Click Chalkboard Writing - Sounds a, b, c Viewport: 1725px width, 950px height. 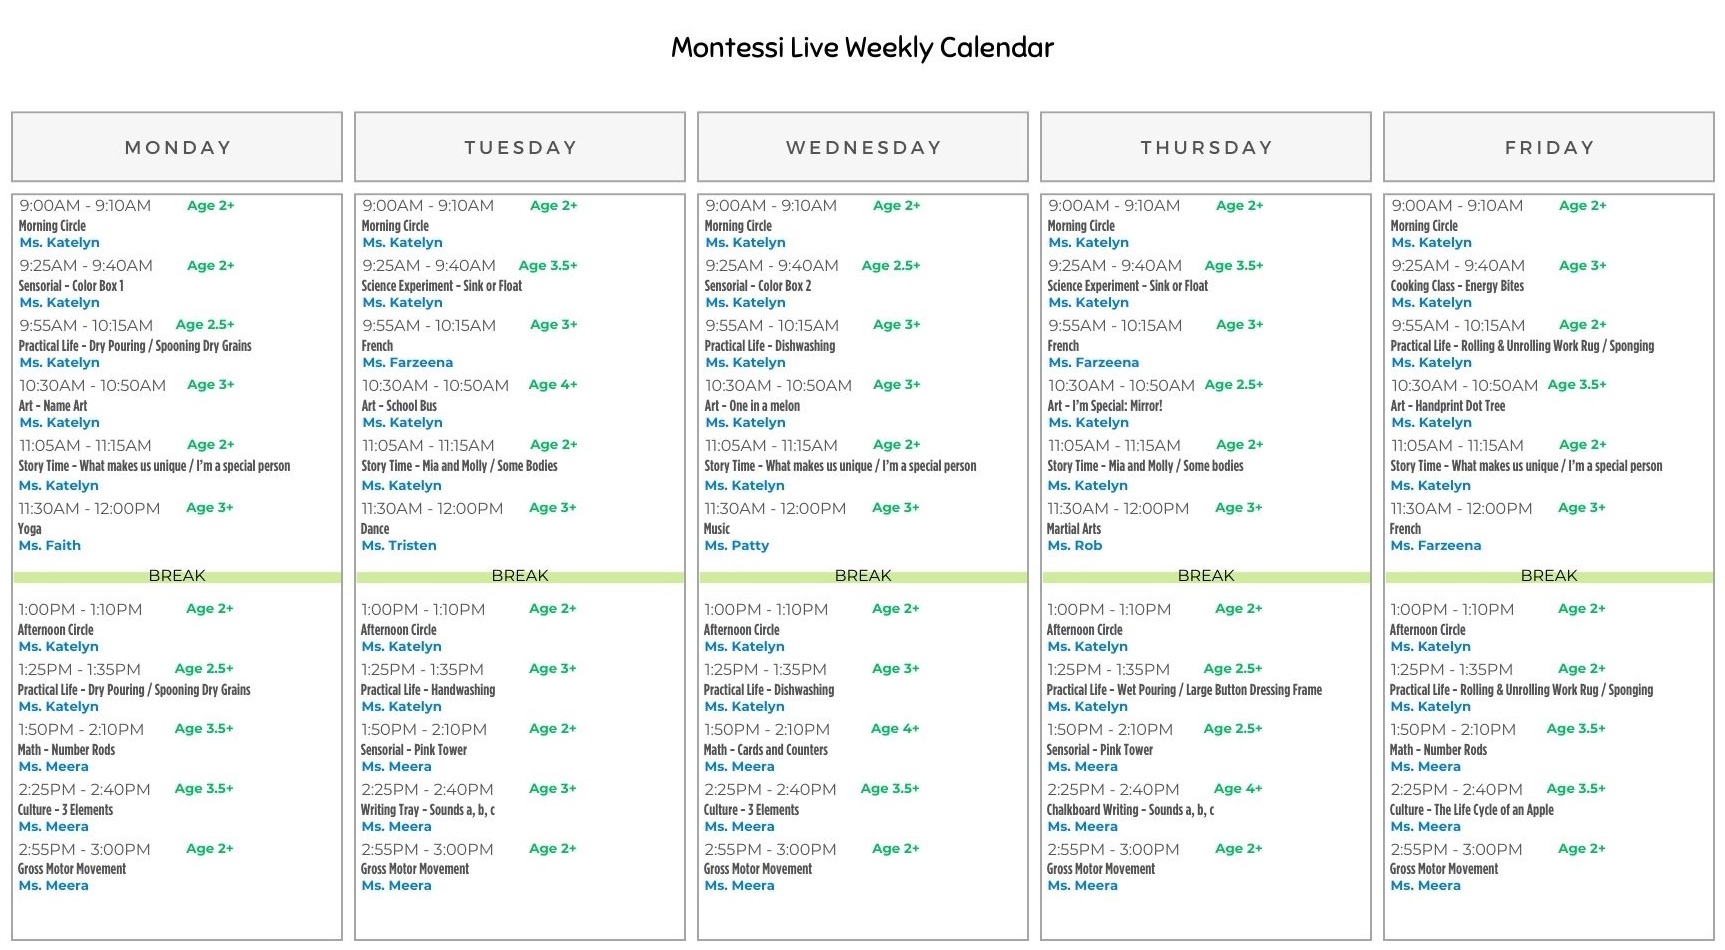point(1130,810)
